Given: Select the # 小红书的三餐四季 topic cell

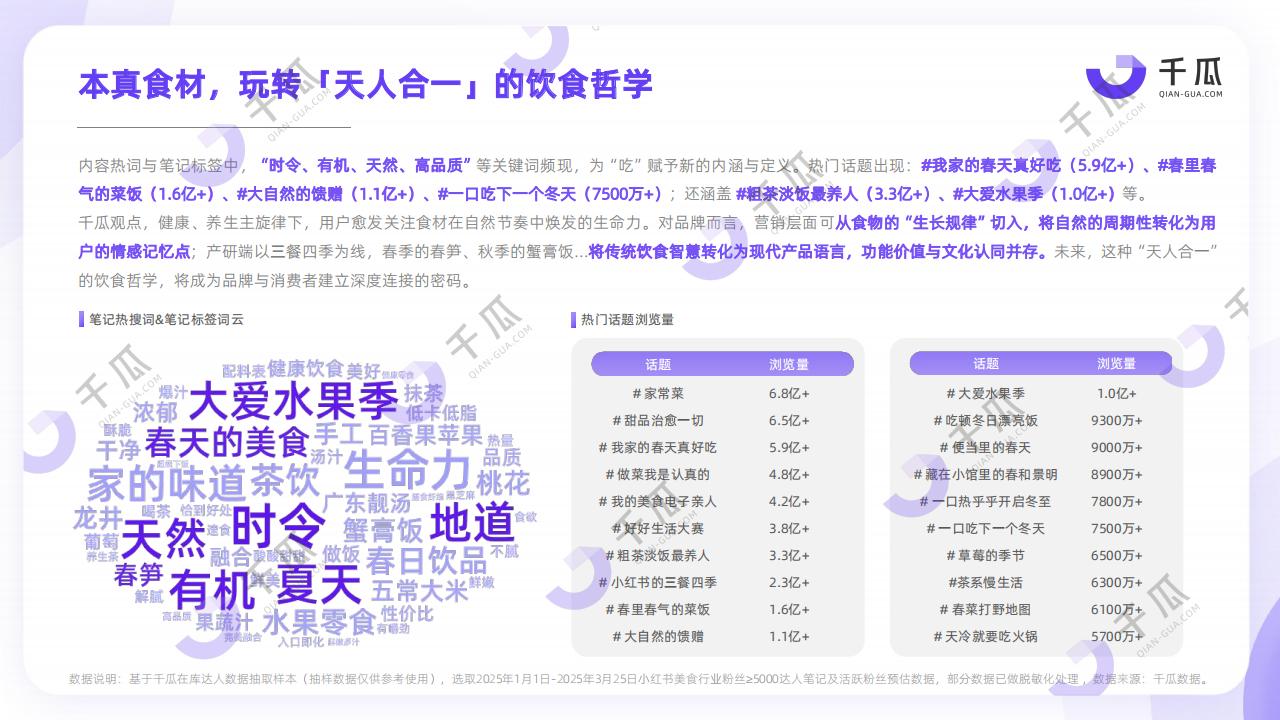Looking at the screenshot, I should pyautogui.click(x=658, y=583).
